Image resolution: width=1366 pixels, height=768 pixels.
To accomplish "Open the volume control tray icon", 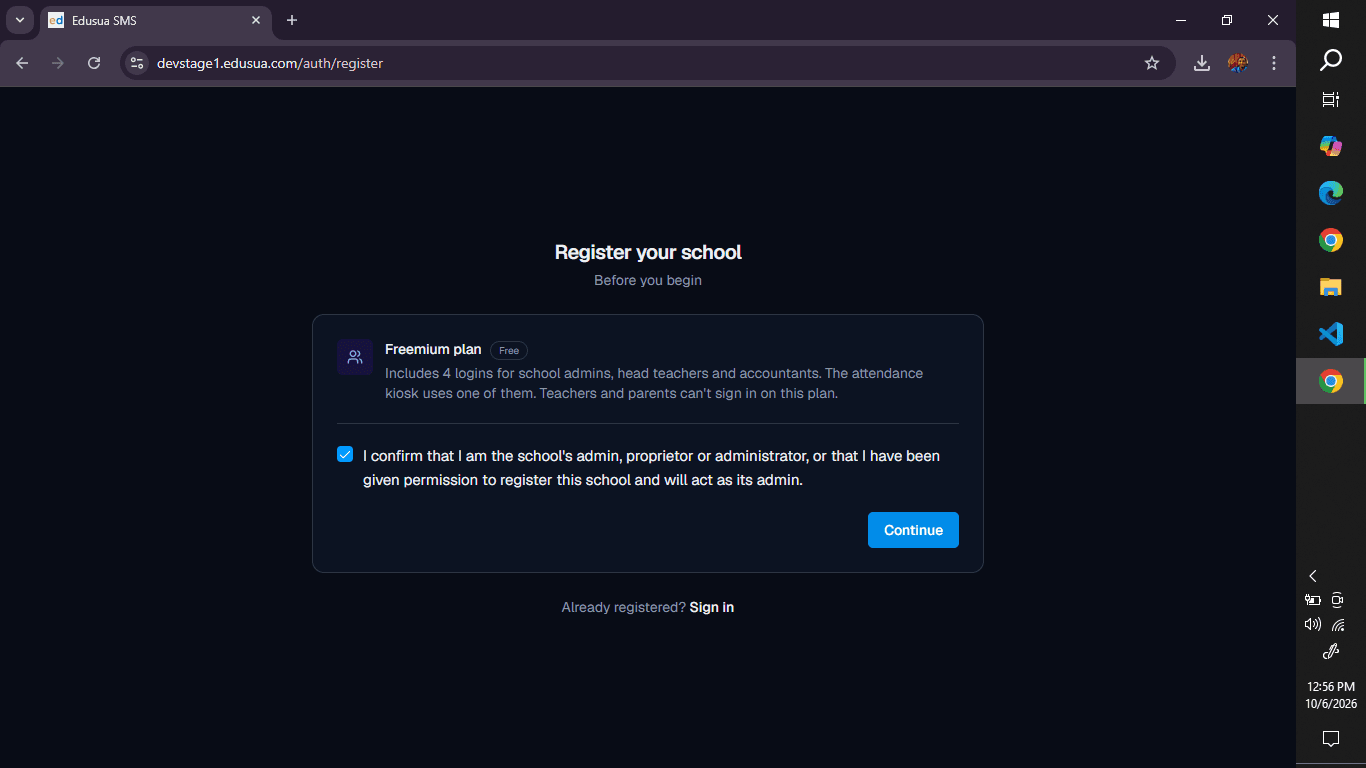I will pyautogui.click(x=1313, y=624).
